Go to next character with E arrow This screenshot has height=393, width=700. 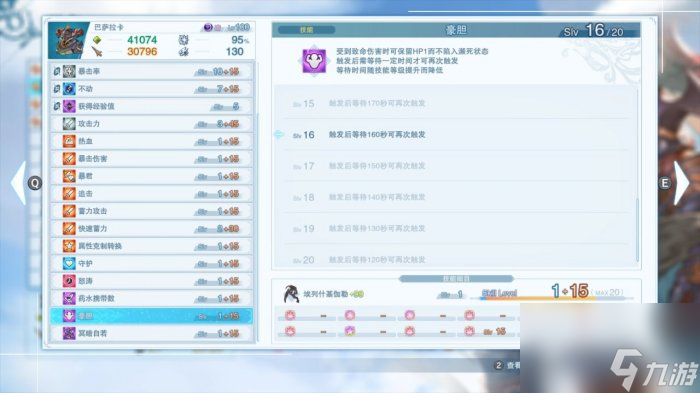click(682, 183)
